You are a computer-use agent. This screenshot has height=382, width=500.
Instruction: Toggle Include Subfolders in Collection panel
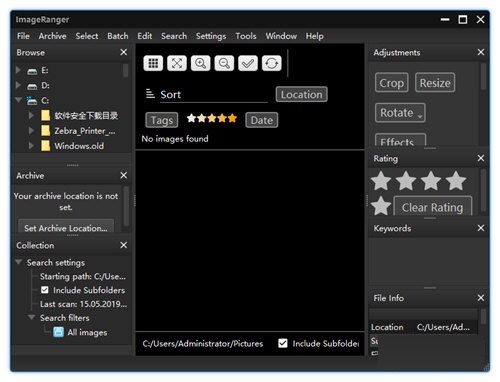click(45, 290)
